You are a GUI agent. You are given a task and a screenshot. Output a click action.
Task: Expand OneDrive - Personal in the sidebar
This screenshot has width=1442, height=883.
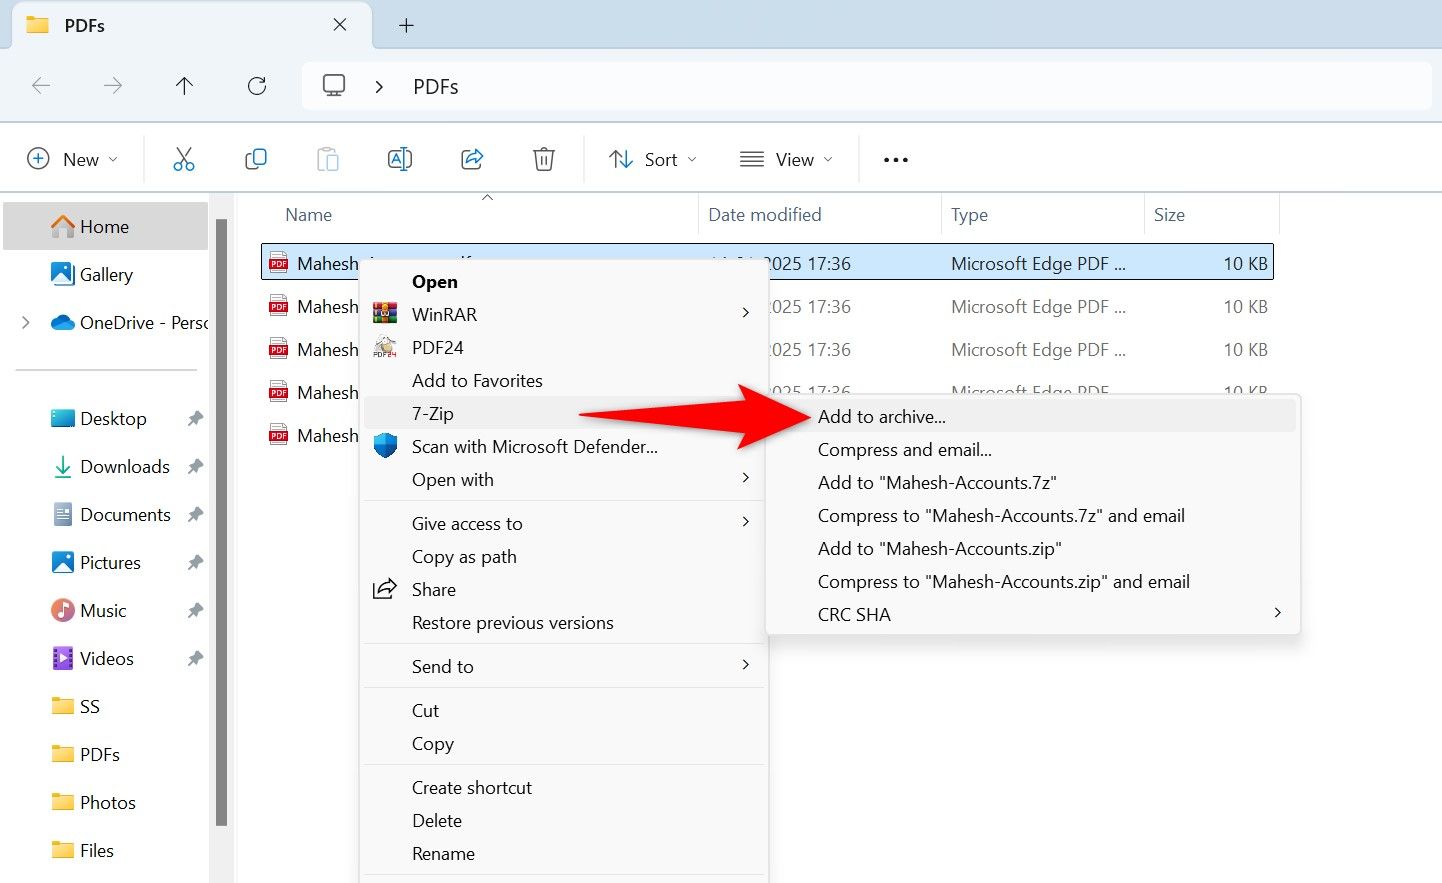[25, 322]
